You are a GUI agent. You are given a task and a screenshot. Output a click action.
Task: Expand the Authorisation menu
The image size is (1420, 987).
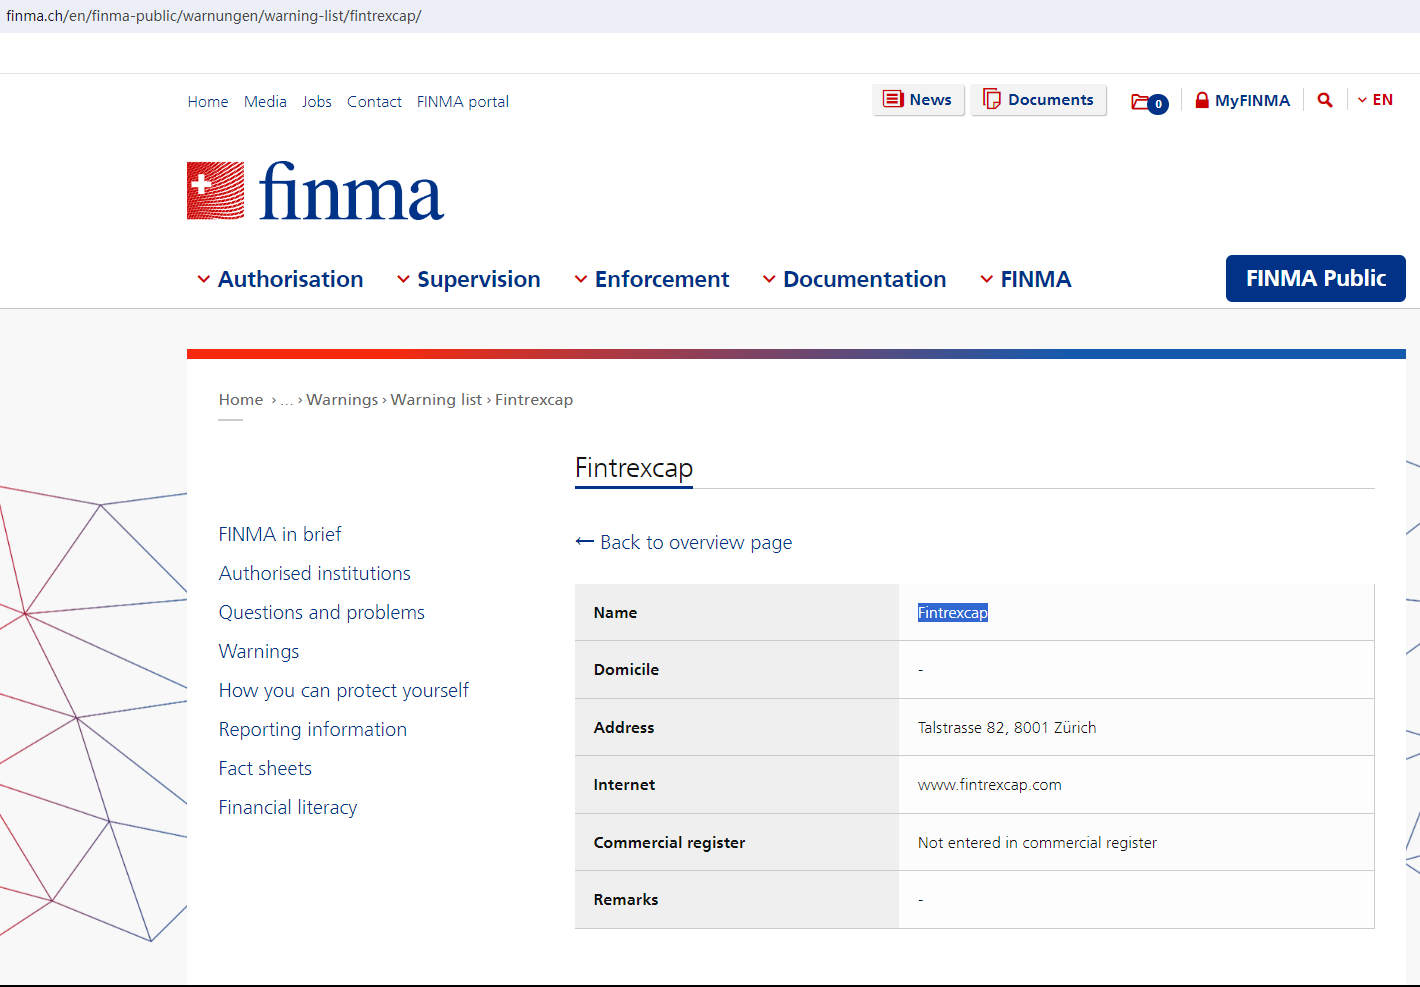point(280,279)
